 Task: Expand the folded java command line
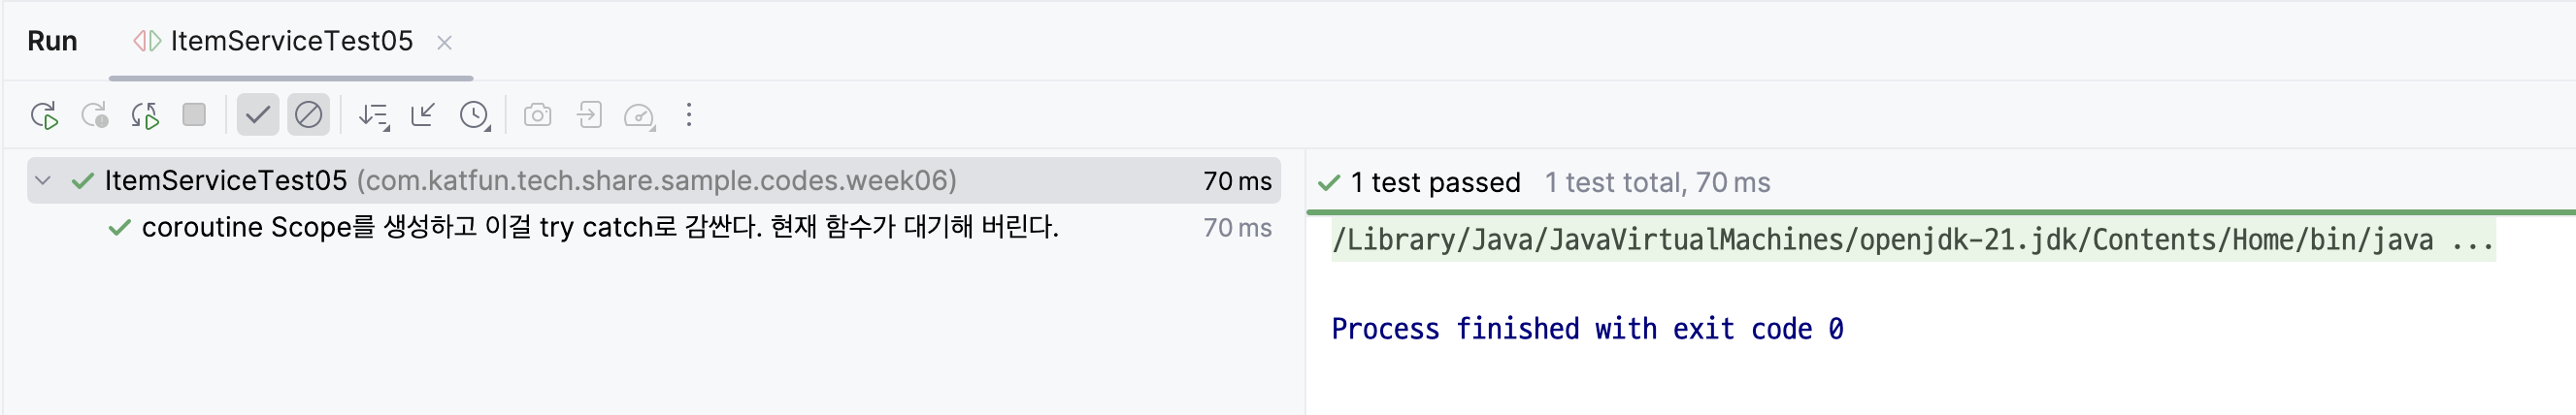pyautogui.click(x=2472, y=241)
